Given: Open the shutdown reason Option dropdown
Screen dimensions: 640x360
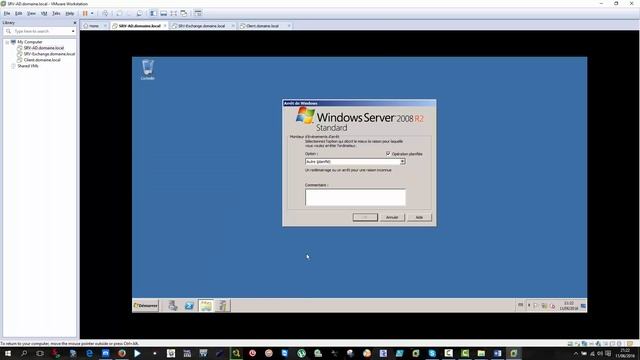Looking at the screenshot, I should pyautogui.click(x=355, y=162).
